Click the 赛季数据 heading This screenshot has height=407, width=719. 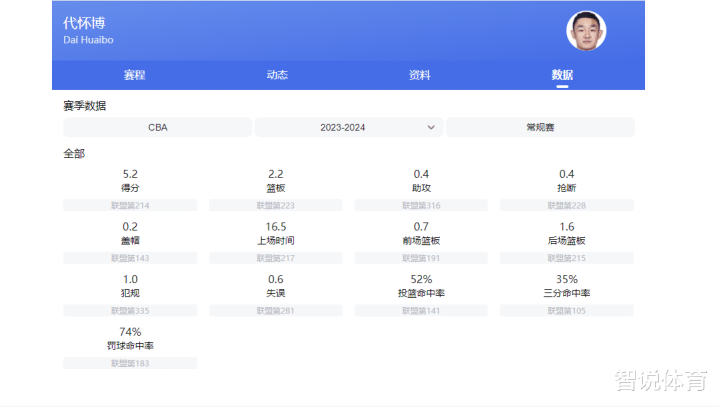point(85,106)
